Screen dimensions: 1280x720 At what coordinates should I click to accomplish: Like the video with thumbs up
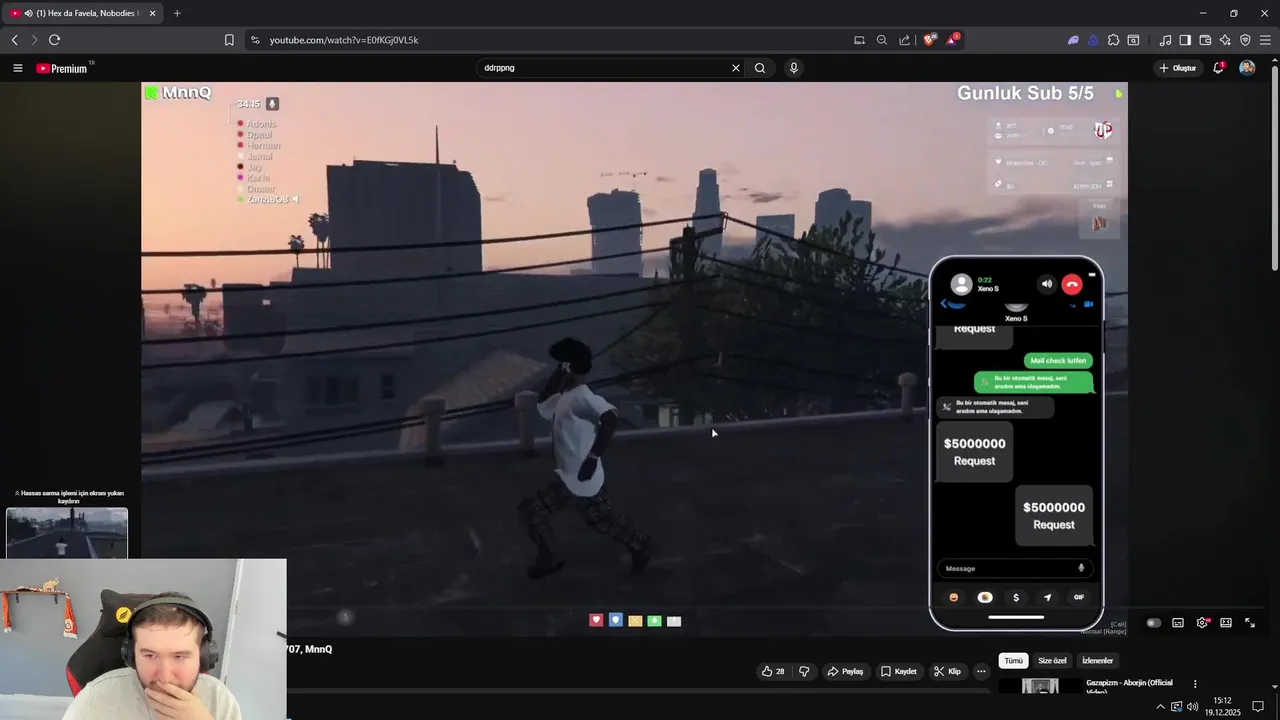point(773,671)
